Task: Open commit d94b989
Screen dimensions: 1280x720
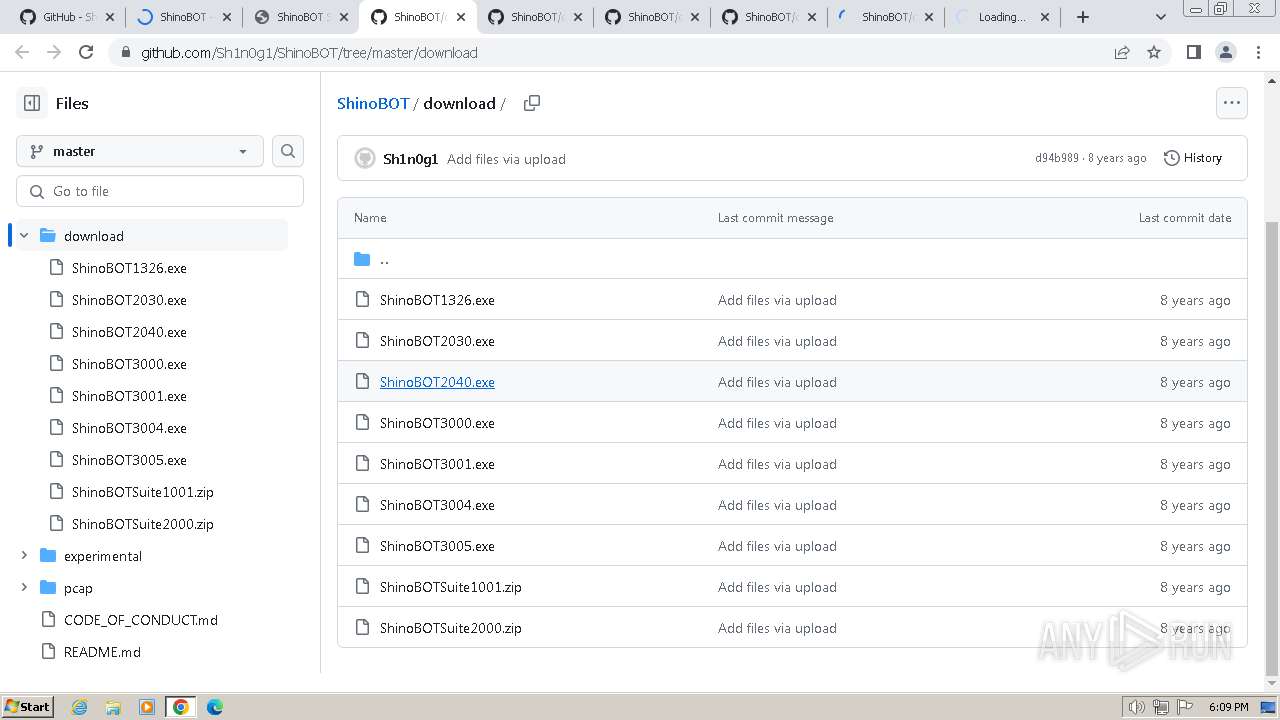Action: click(x=1057, y=158)
